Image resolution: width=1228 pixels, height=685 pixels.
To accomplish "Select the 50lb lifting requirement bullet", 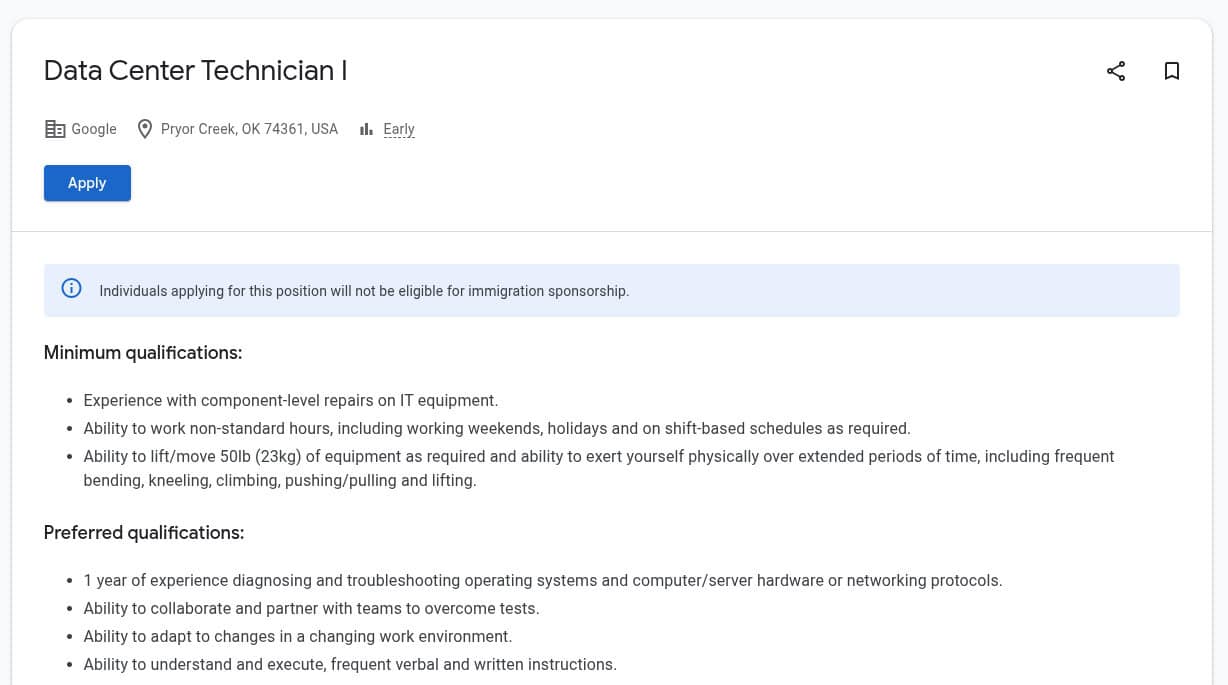I will (598, 456).
